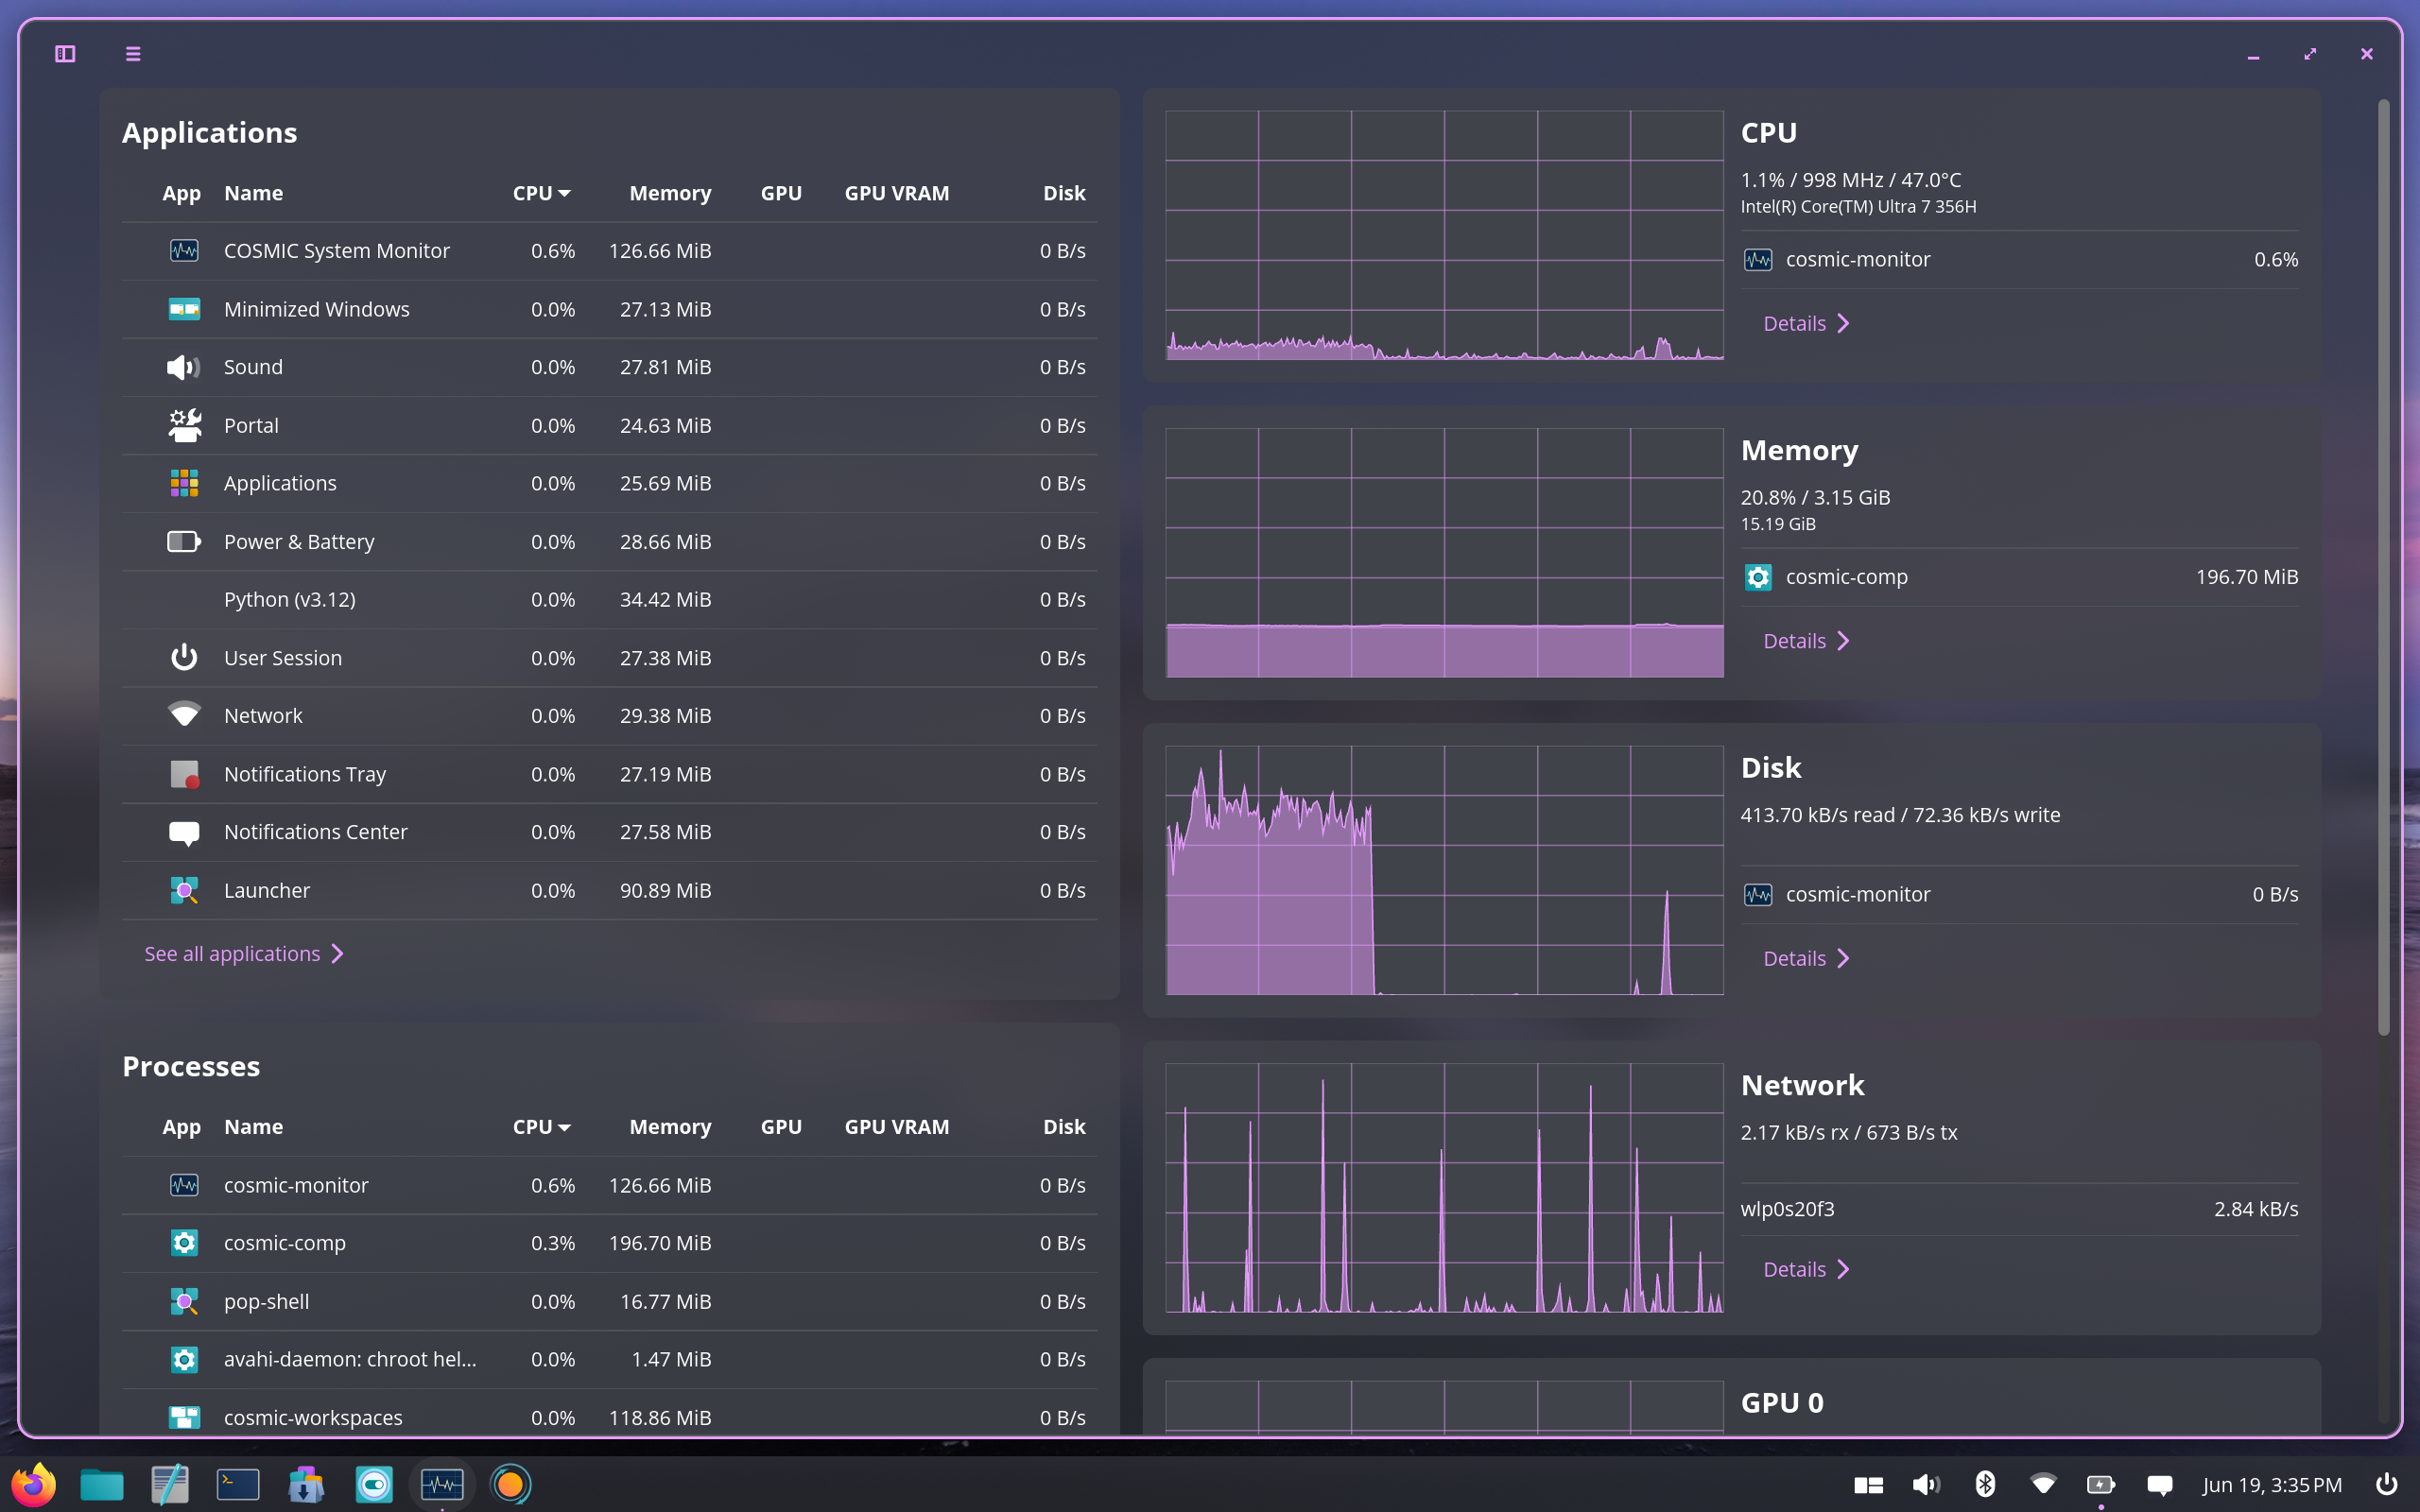The image size is (2420, 1512).
Task: Open Memory Details link
Action: tap(1806, 641)
